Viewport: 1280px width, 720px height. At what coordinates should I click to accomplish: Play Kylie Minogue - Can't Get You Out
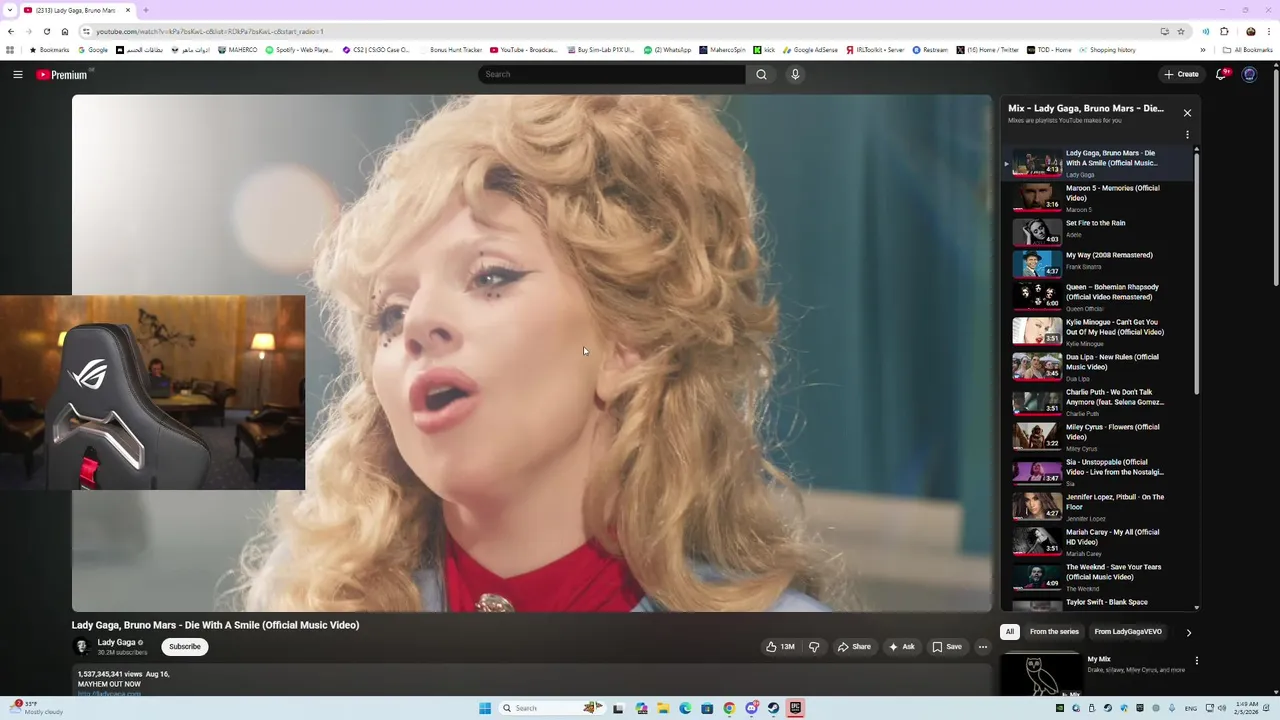pyautogui.click(x=1098, y=332)
